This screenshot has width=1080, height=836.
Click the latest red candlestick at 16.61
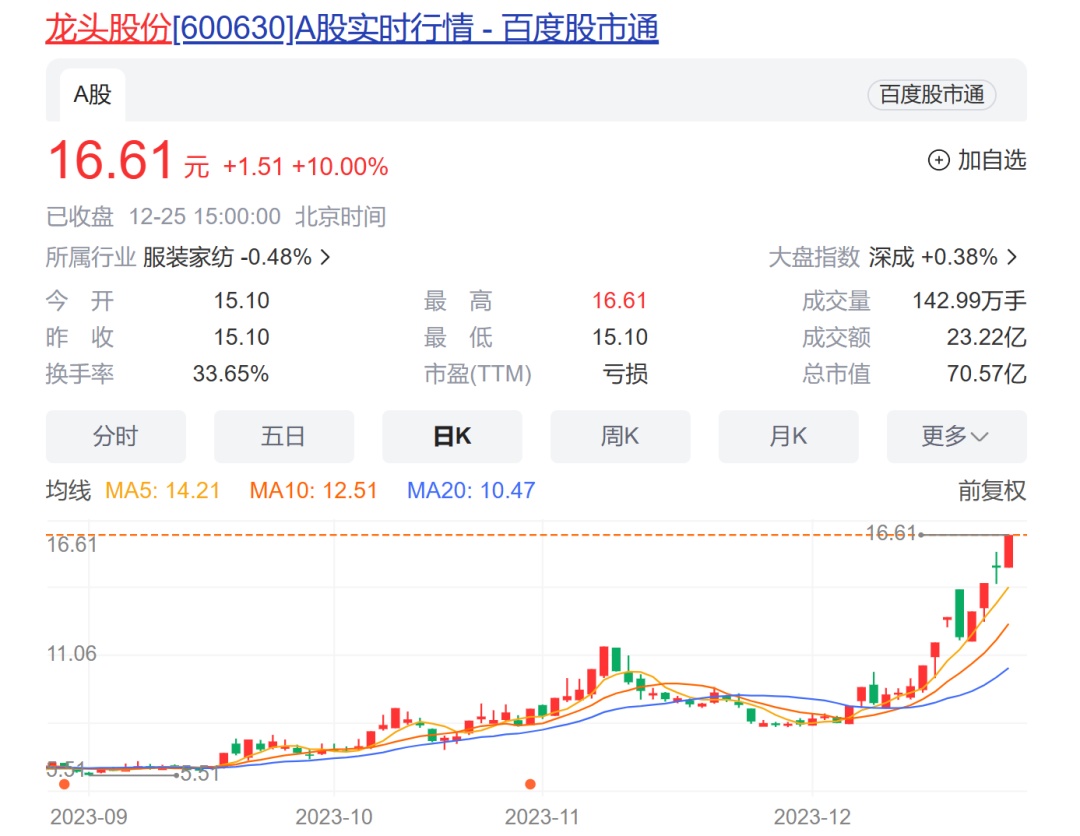point(1008,551)
